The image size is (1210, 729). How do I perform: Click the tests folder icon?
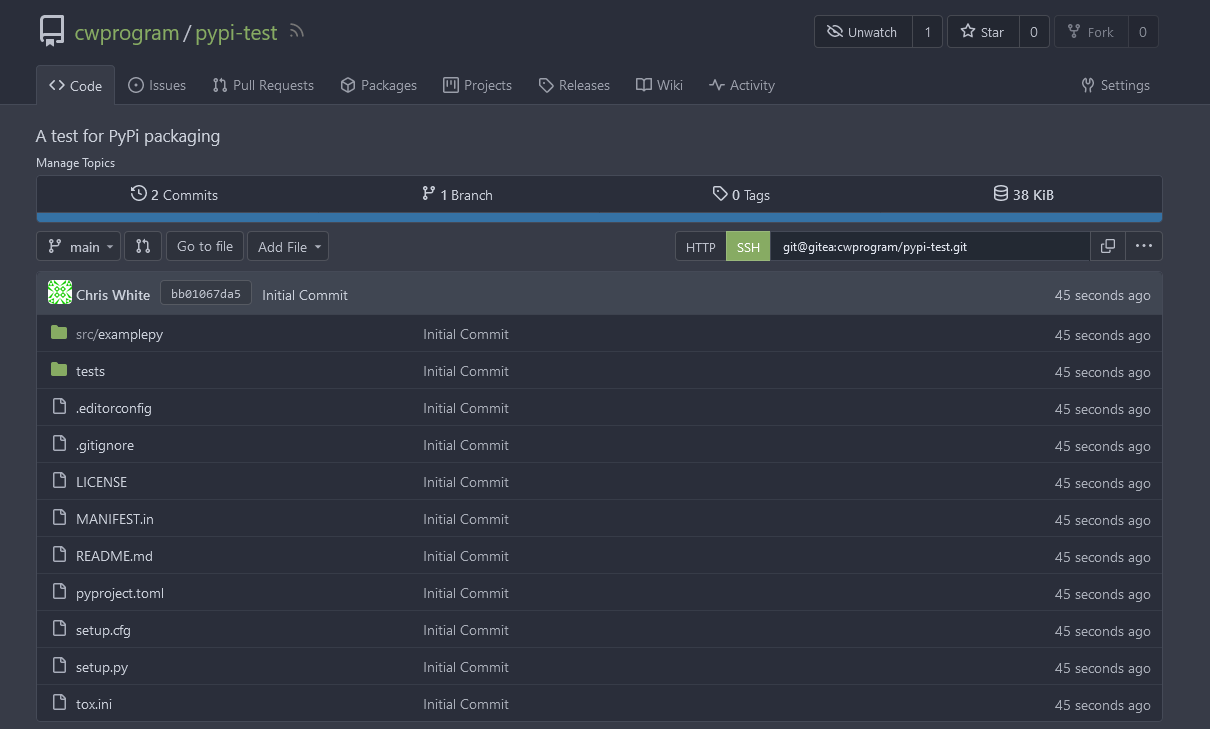tap(59, 370)
